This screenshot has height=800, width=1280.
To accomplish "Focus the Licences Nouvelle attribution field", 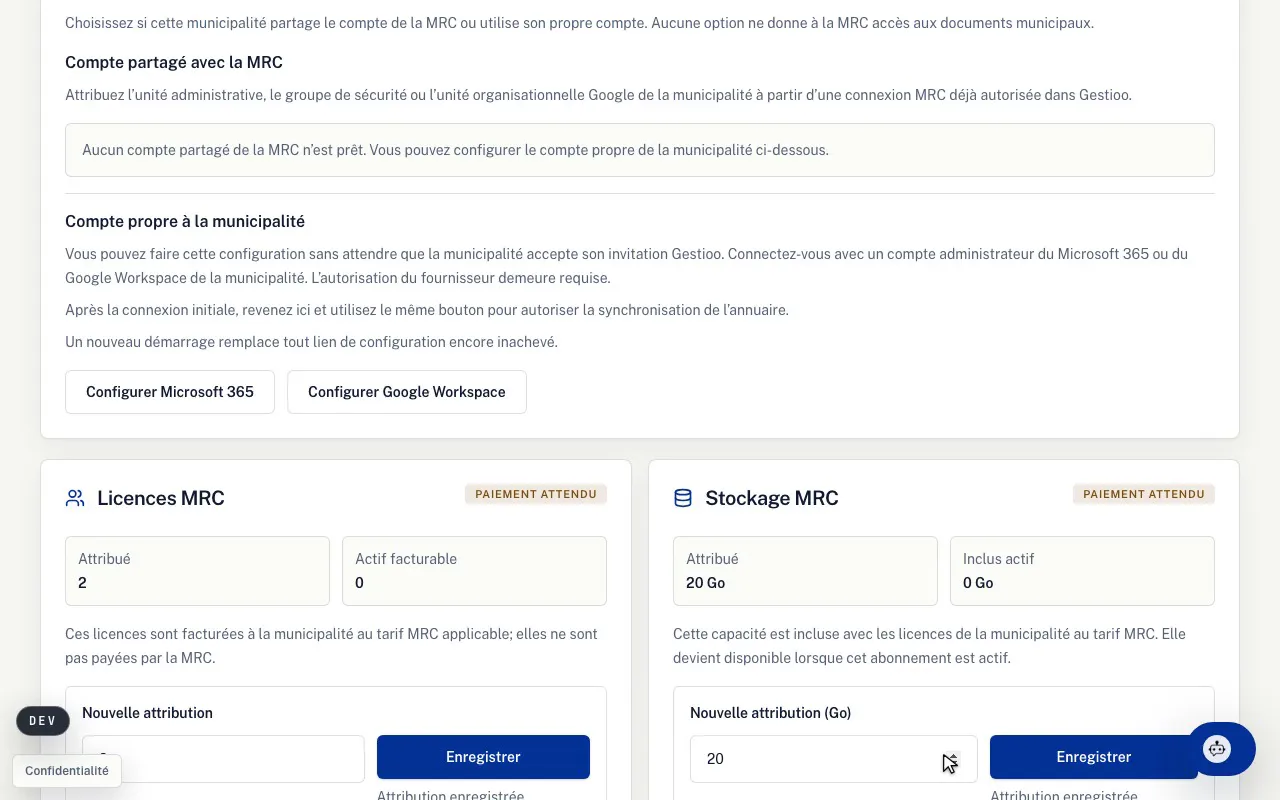I will (x=223, y=759).
